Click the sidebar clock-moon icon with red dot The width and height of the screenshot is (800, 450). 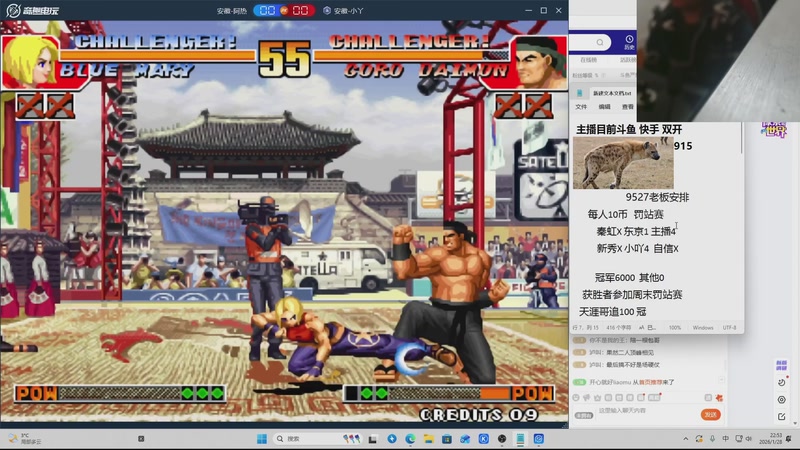[781, 382]
